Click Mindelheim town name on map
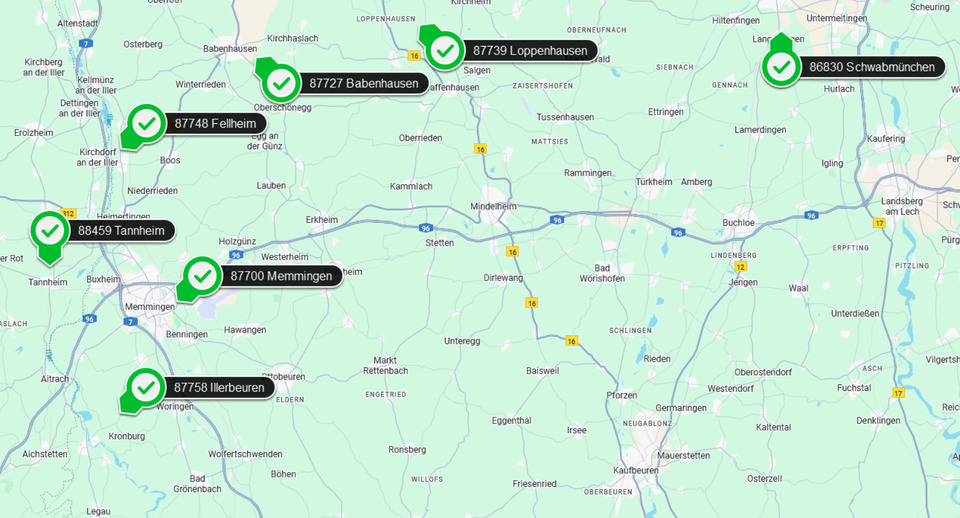Image resolution: width=960 pixels, height=518 pixels. click(493, 206)
